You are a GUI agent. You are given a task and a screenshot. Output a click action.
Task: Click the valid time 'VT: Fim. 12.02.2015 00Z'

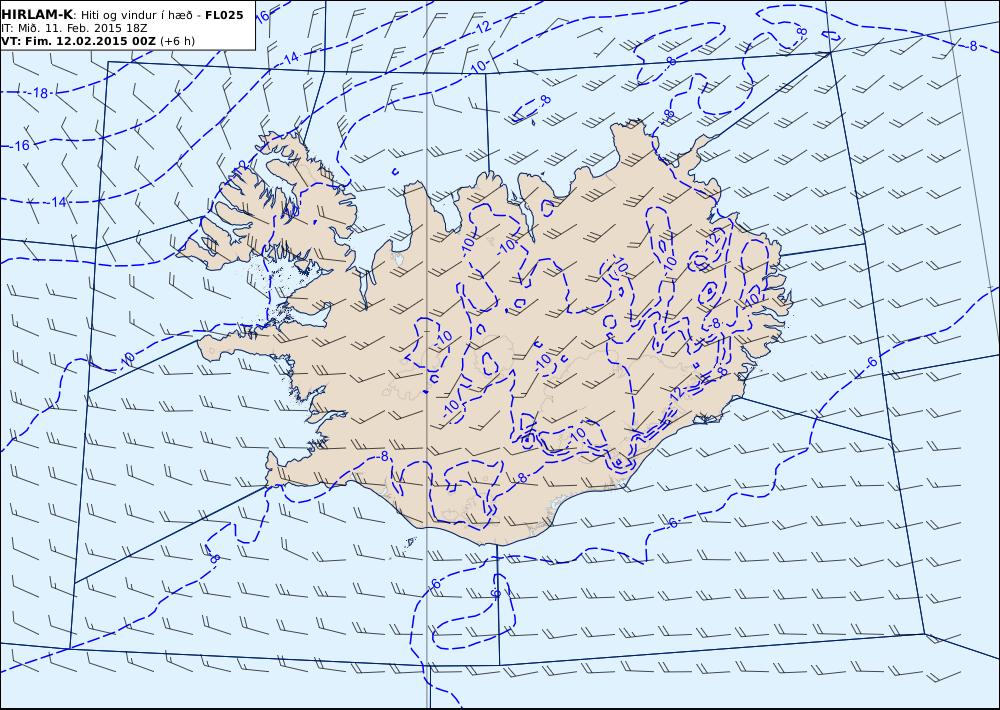coord(78,41)
